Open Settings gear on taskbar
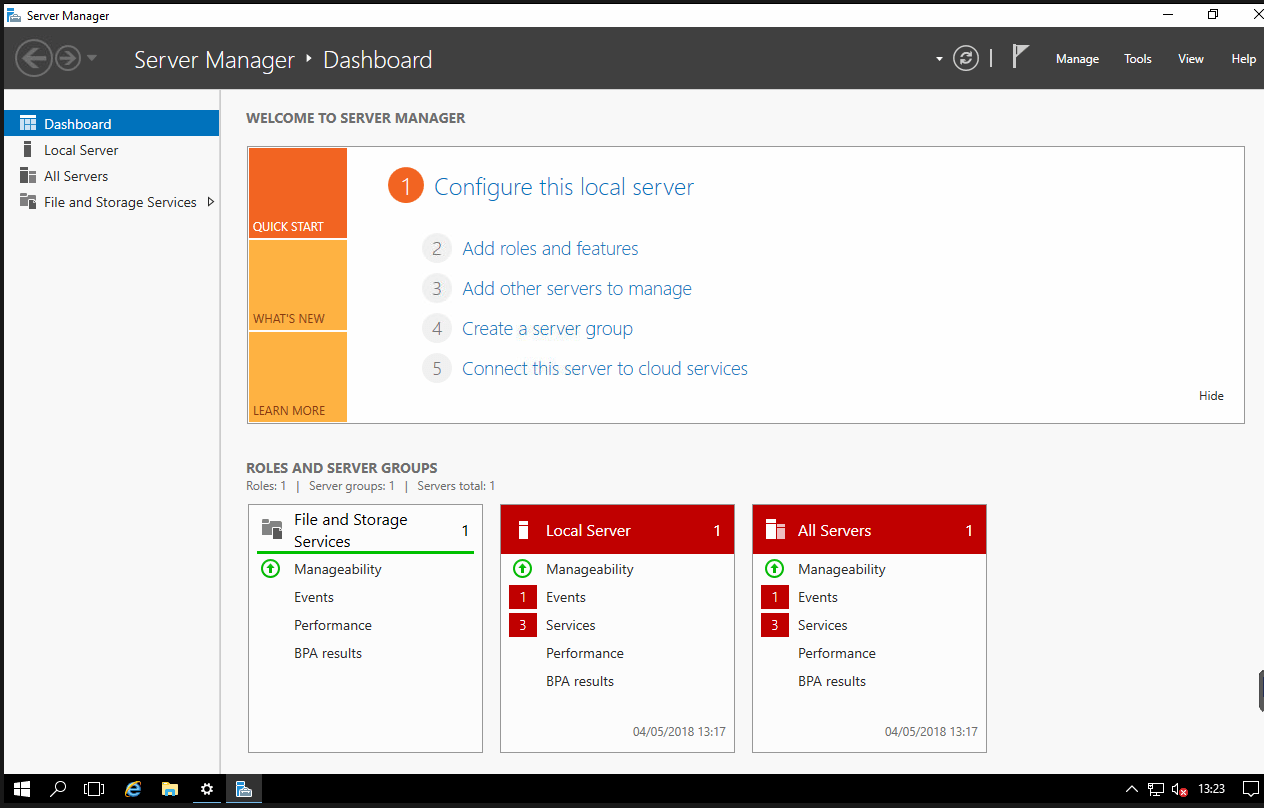 tap(207, 789)
